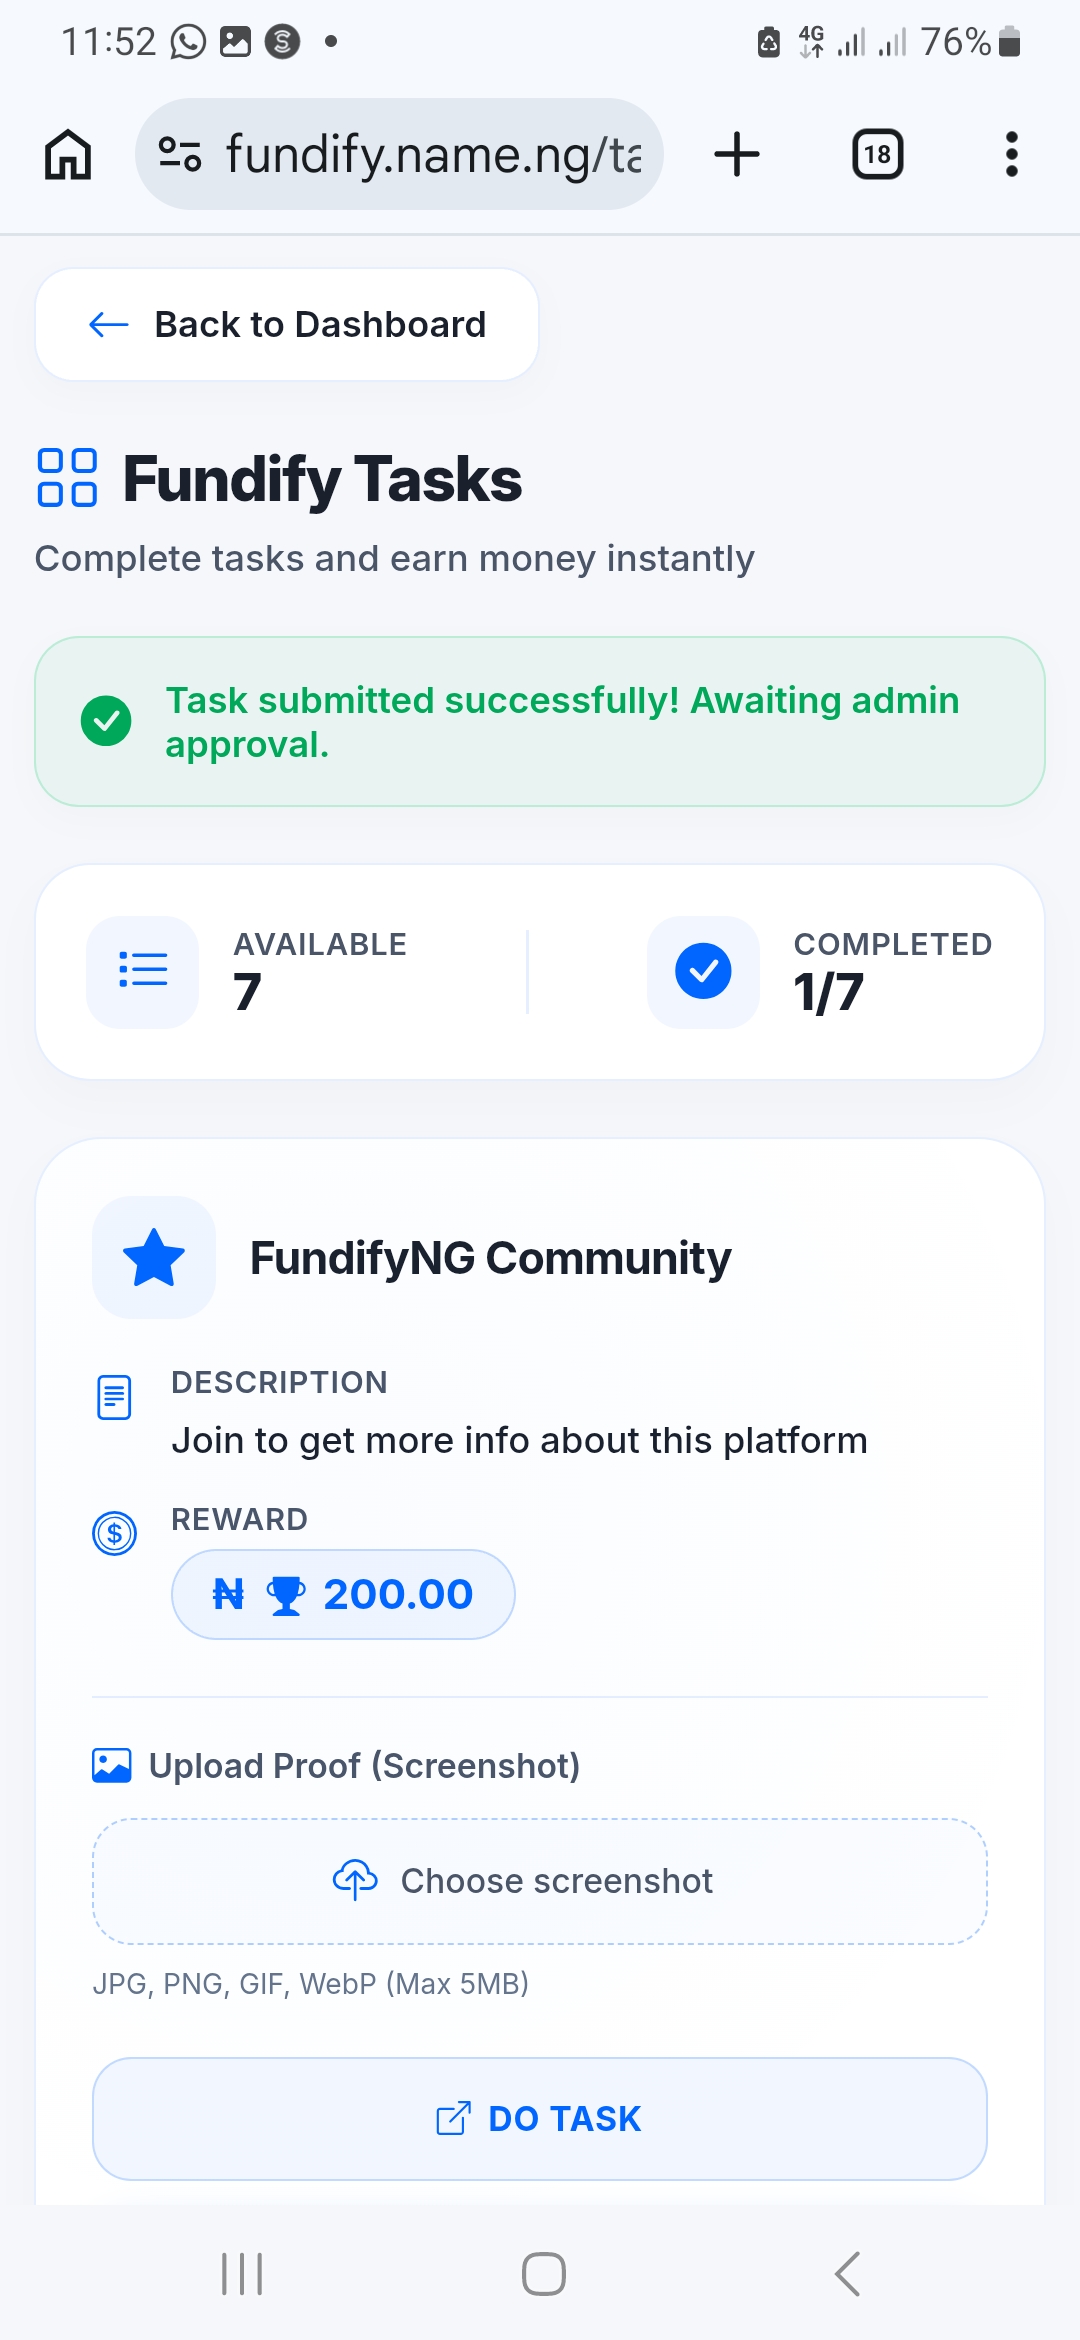Open a new tab with plus icon

pos(737,155)
